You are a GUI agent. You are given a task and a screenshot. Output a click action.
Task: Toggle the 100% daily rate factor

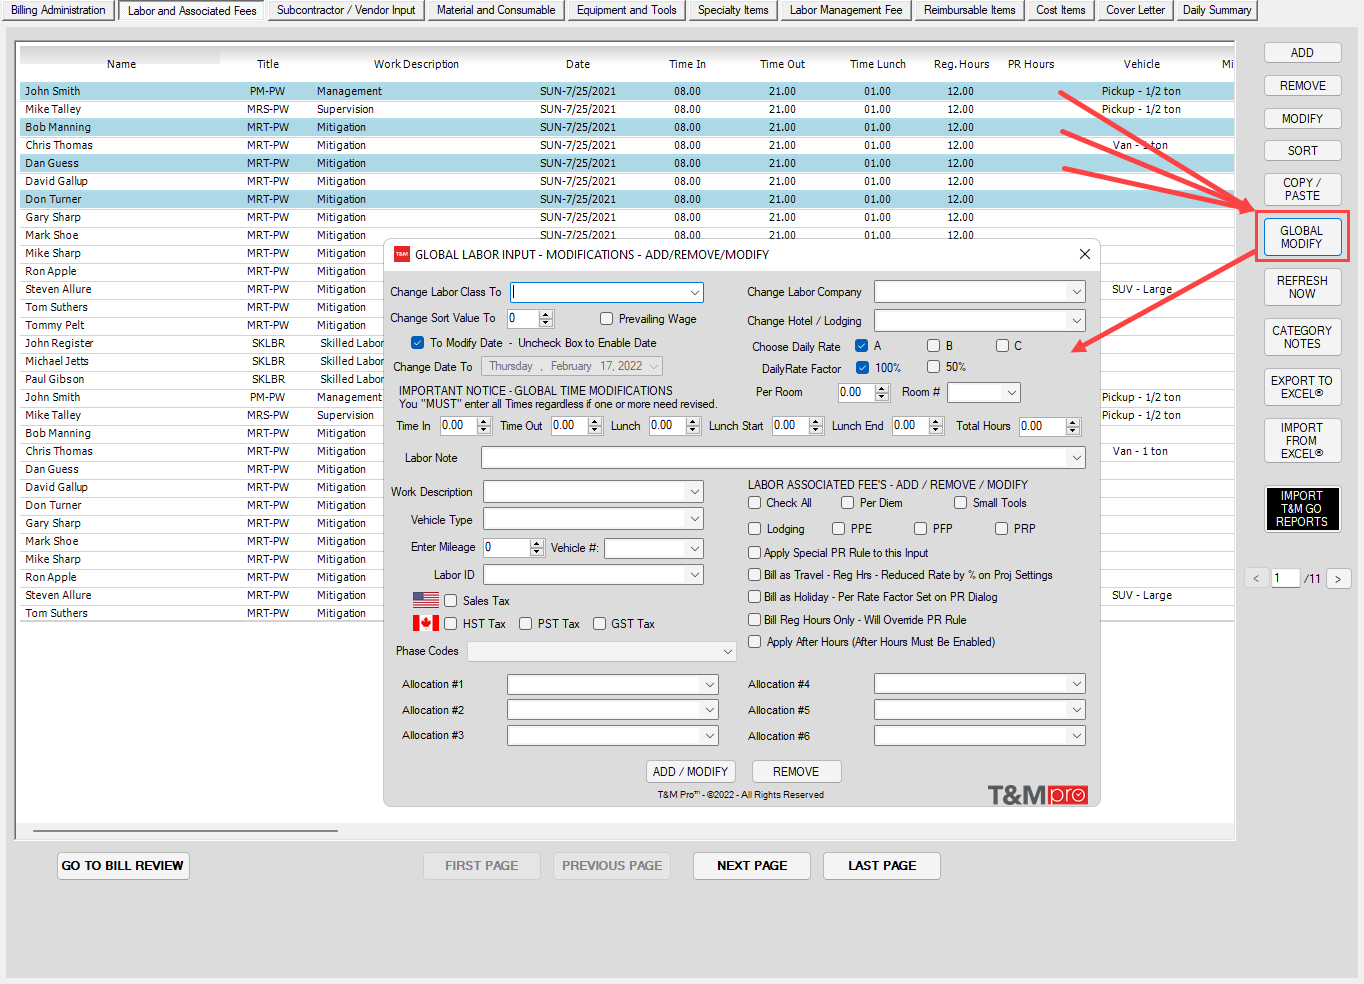click(861, 368)
